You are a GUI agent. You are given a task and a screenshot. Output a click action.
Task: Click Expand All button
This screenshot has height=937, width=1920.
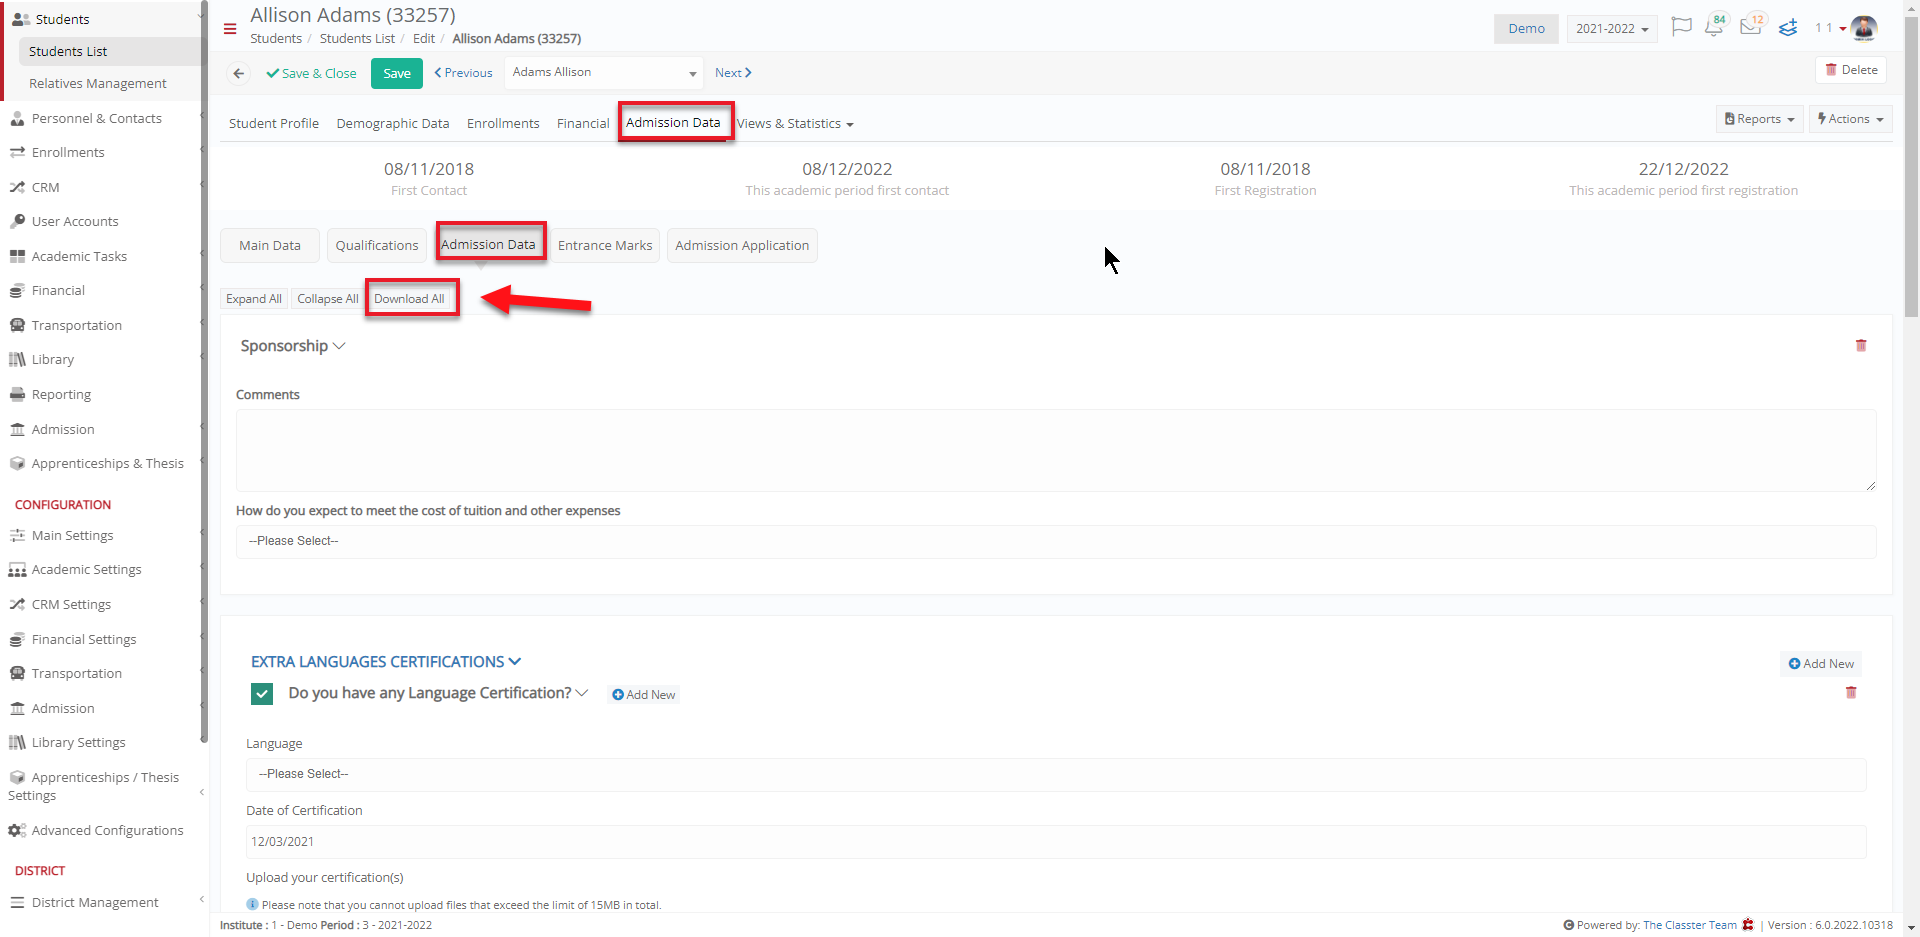tap(254, 299)
